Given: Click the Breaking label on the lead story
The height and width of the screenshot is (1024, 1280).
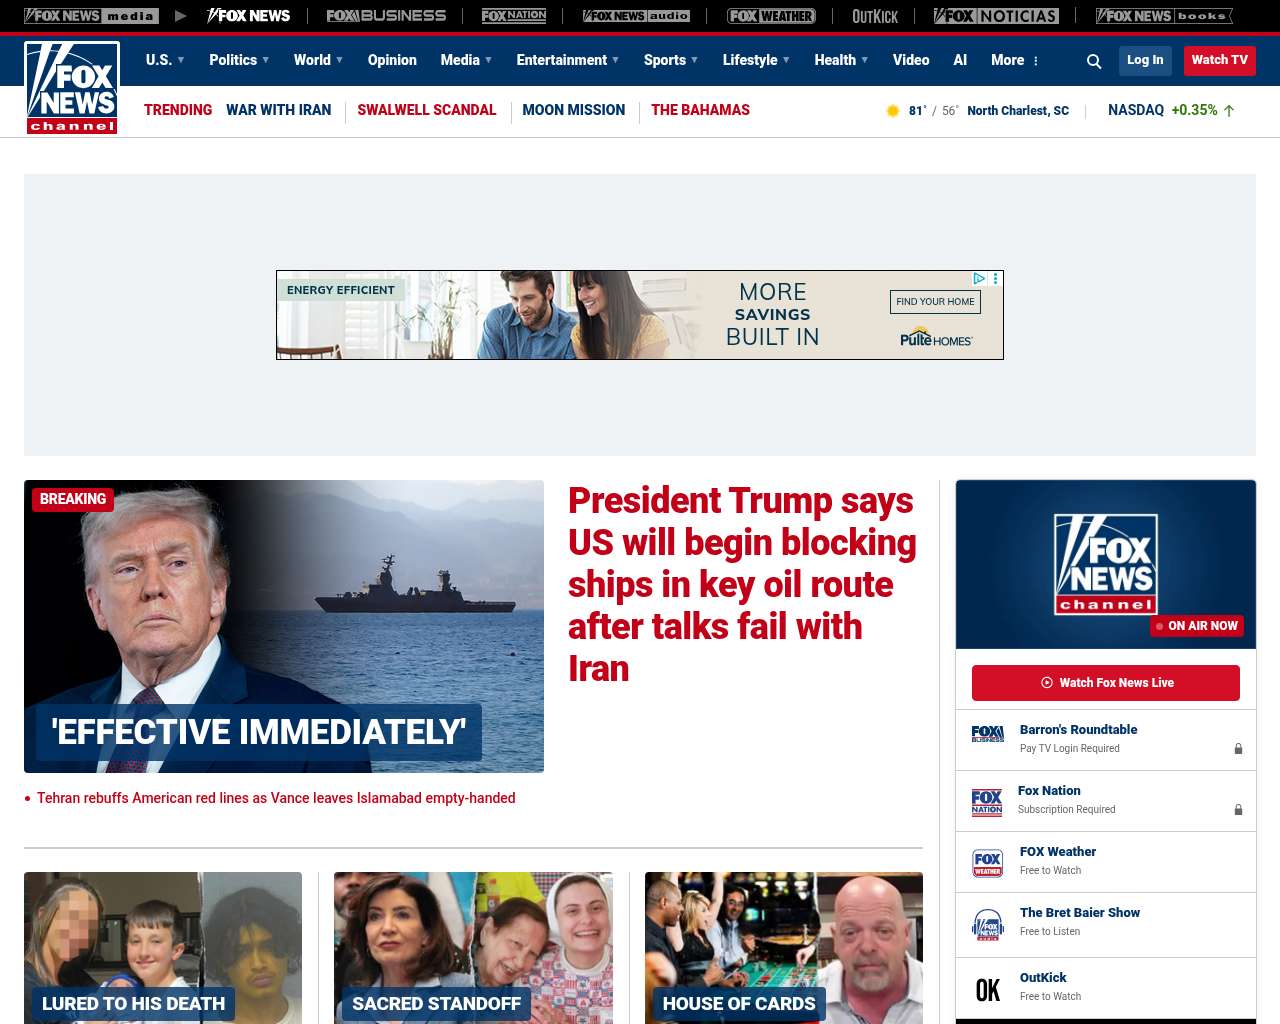Looking at the screenshot, I should (73, 499).
